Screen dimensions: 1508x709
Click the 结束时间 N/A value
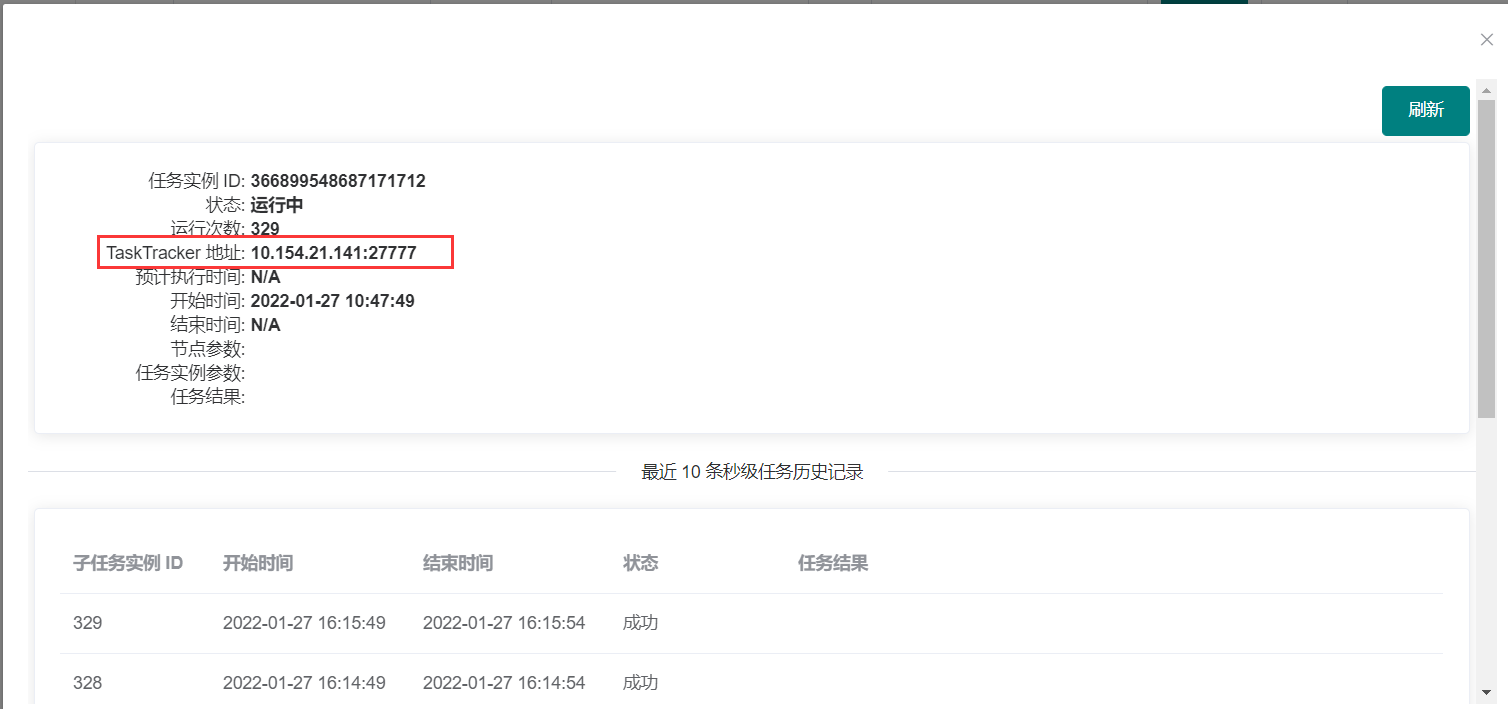pos(266,325)
